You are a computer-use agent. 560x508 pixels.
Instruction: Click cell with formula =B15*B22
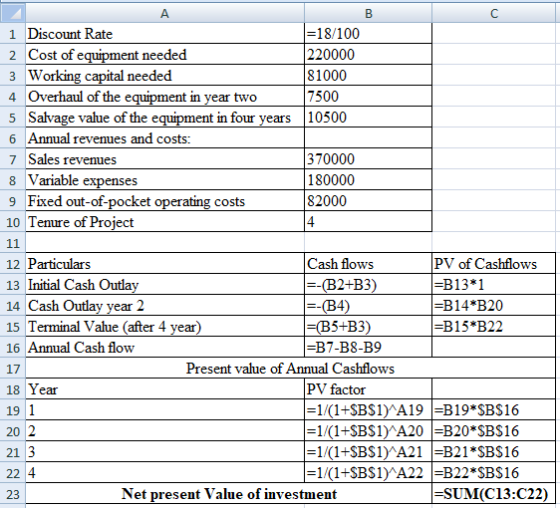tap(494, 327)
